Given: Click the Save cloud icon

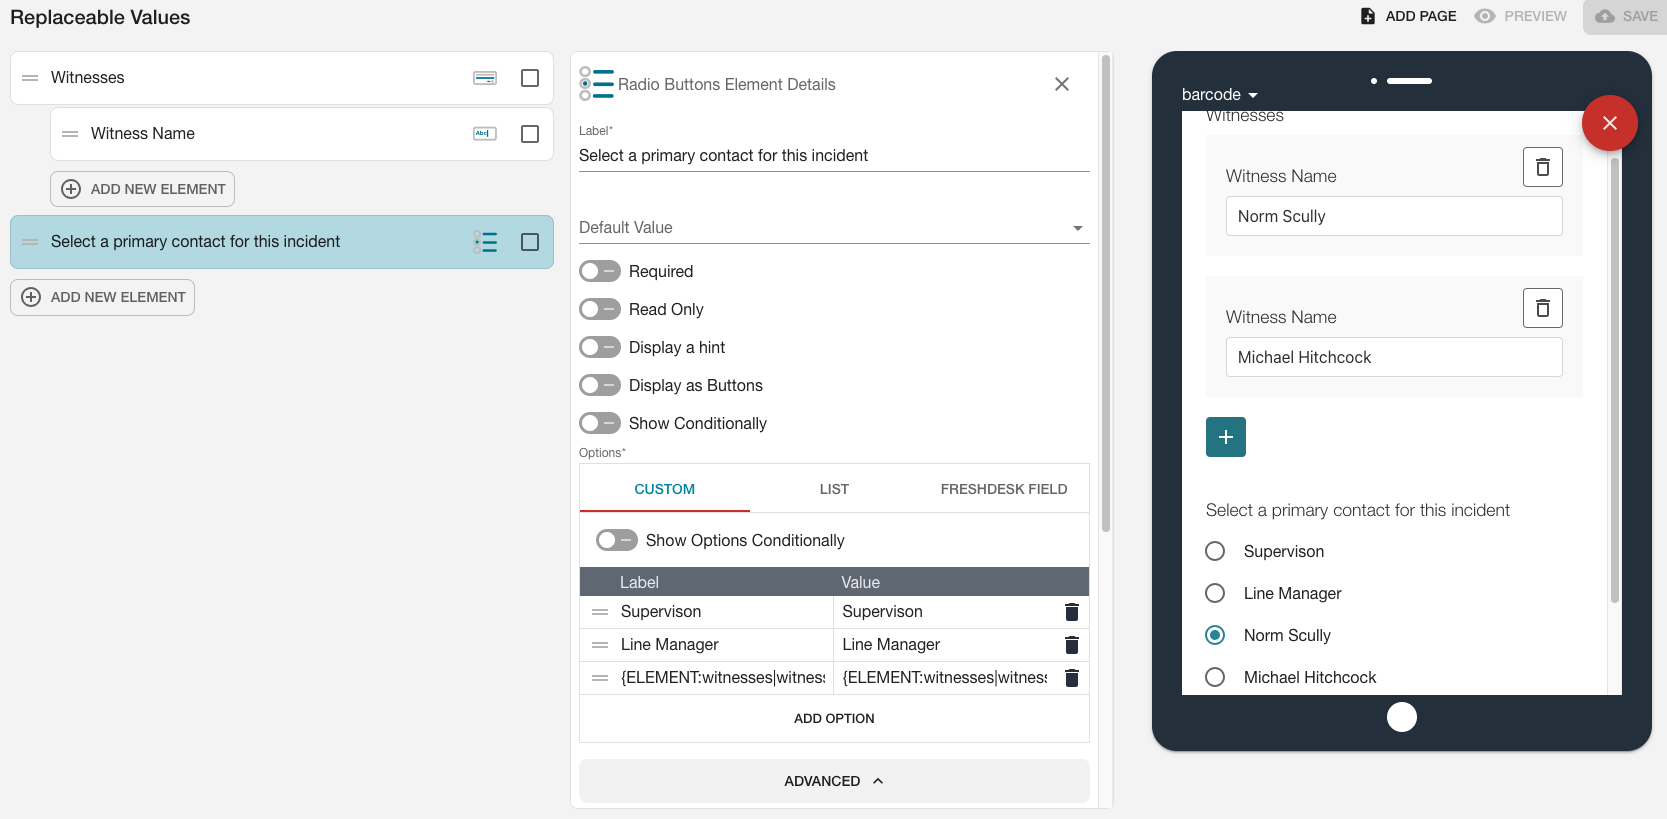Looking at the screenshot, I should pos(1605,16).
